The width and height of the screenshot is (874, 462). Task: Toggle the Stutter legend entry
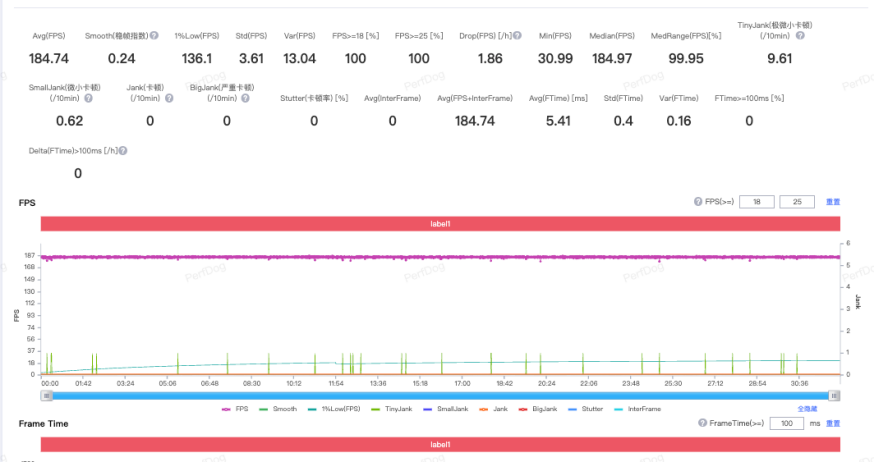point(585,409)
